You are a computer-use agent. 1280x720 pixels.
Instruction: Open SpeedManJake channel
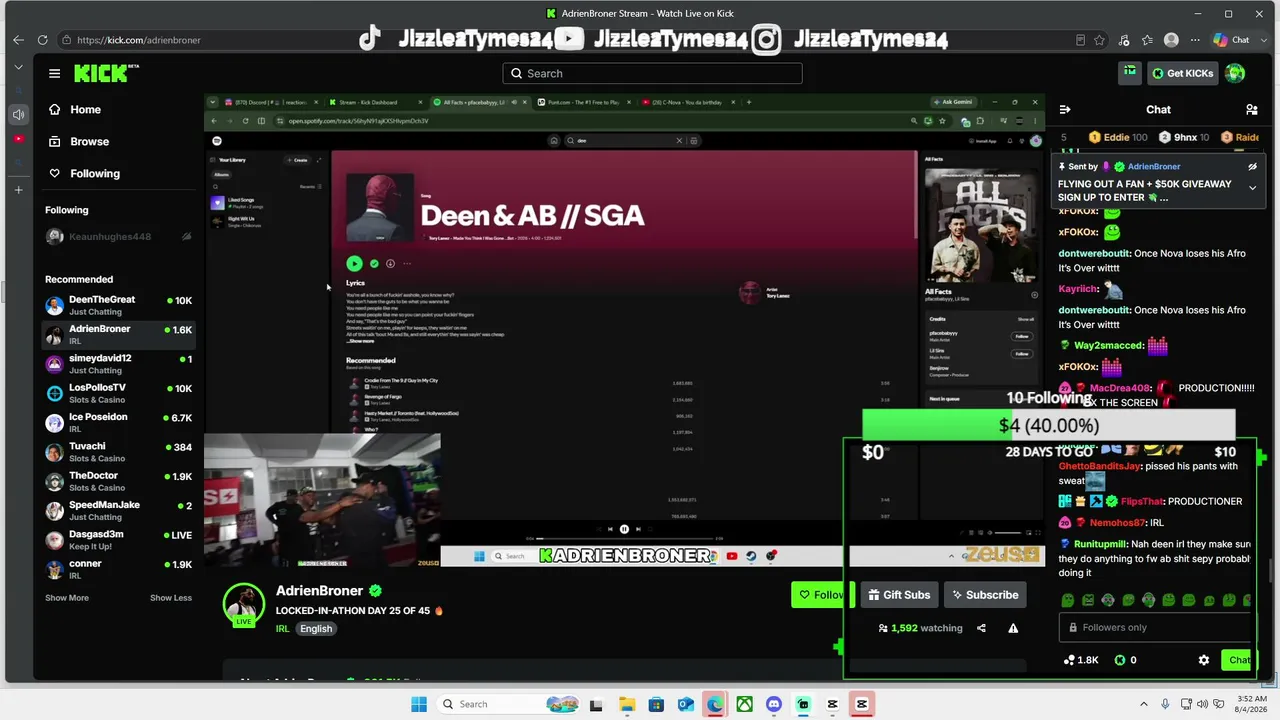click(119, 510)
